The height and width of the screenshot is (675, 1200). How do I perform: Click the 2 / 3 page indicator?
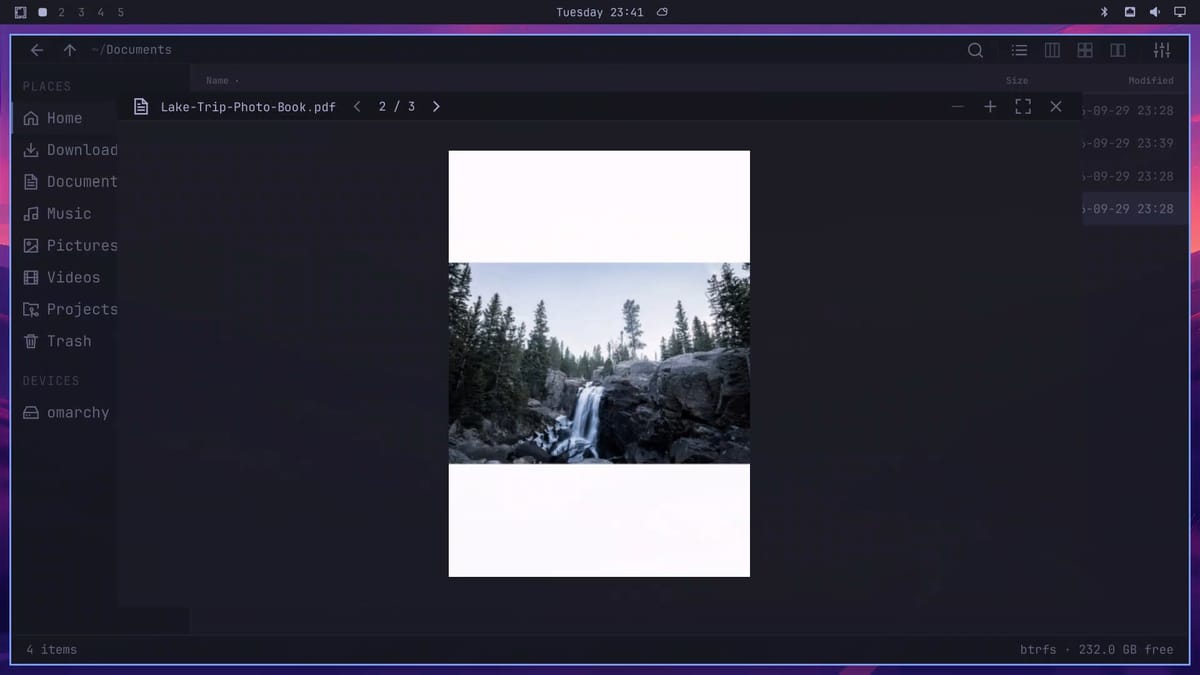coord(397,106)
